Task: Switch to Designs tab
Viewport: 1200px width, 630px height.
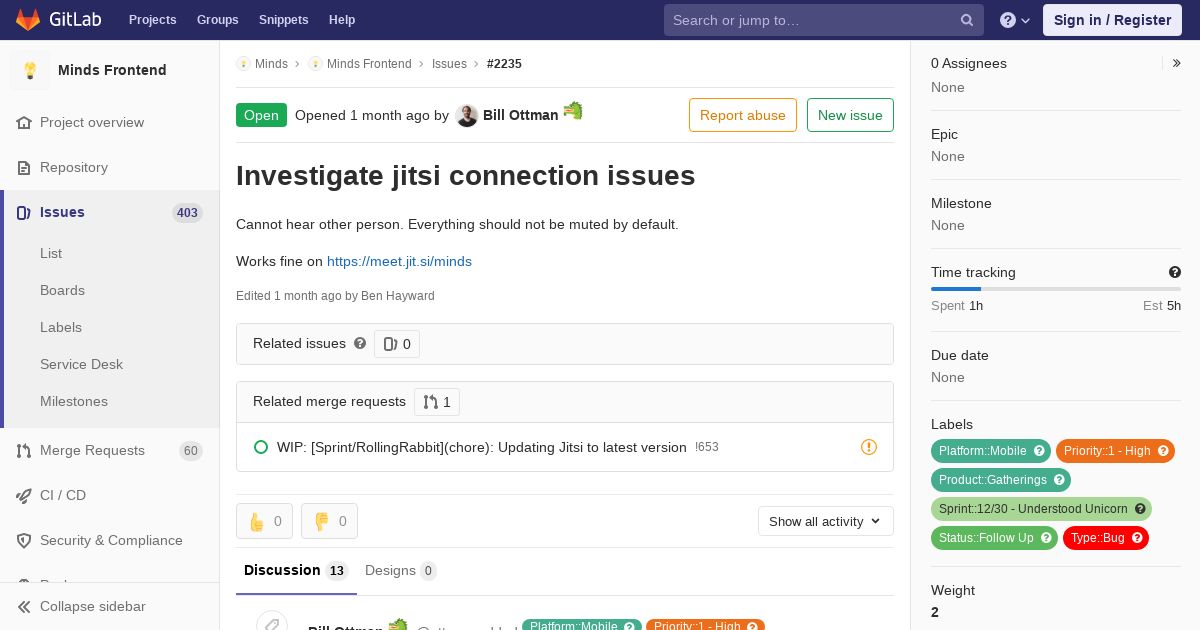Action: [401, 570]
